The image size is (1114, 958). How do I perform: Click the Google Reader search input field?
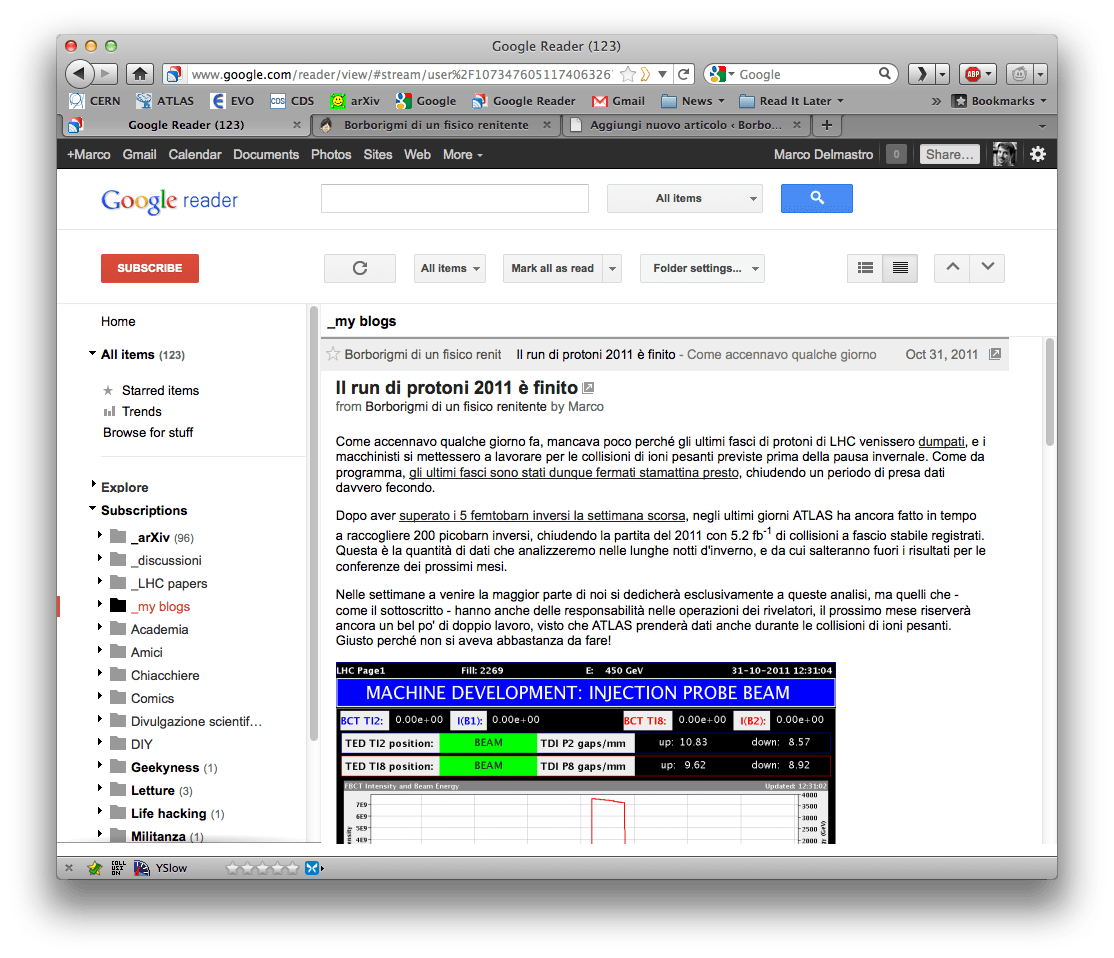tap(455, 198)
